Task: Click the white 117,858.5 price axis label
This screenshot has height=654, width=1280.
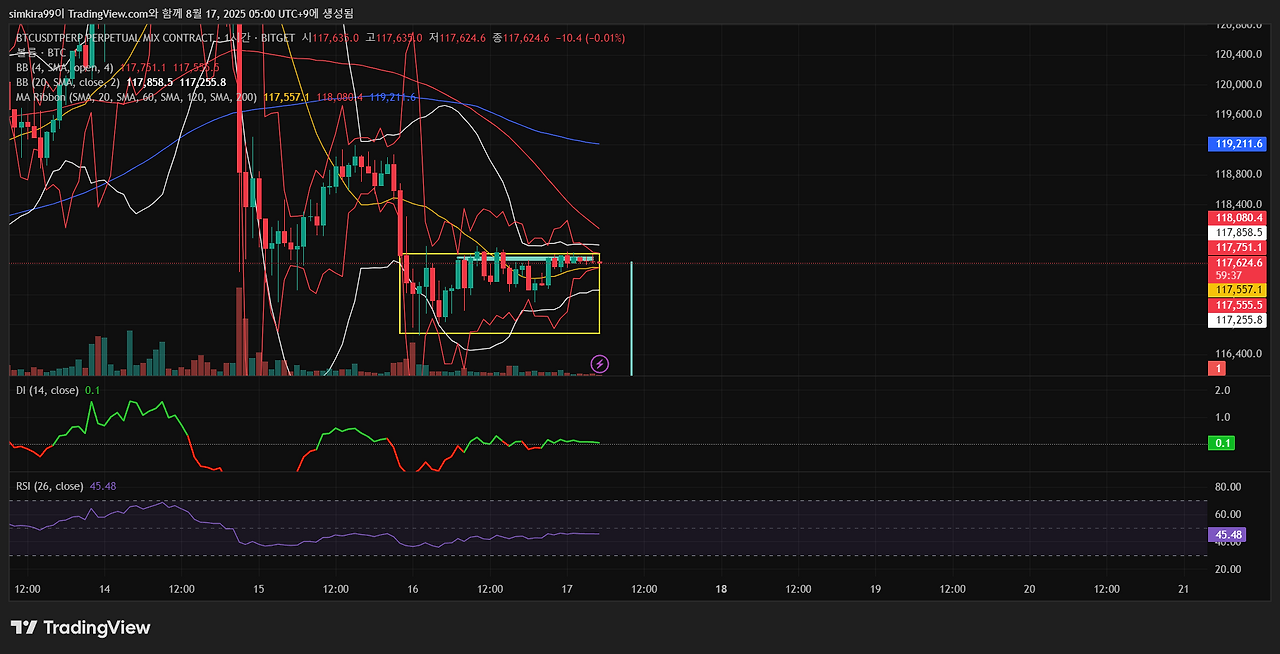Action: (1238, 232)
